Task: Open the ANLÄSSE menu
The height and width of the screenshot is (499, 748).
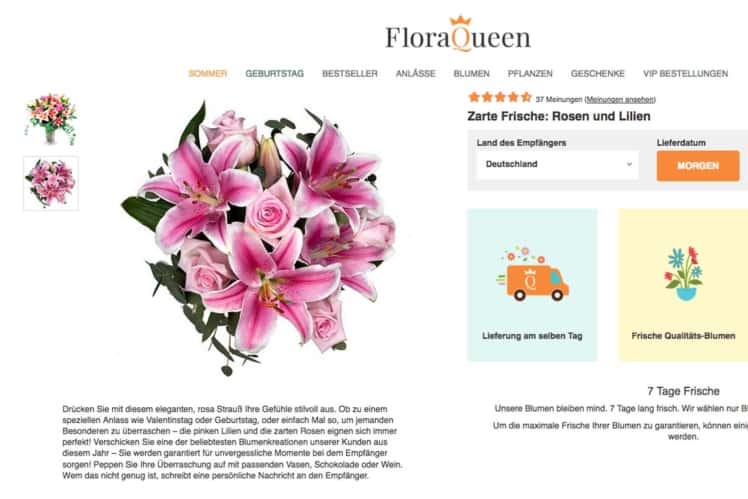Action: (416, 73)
